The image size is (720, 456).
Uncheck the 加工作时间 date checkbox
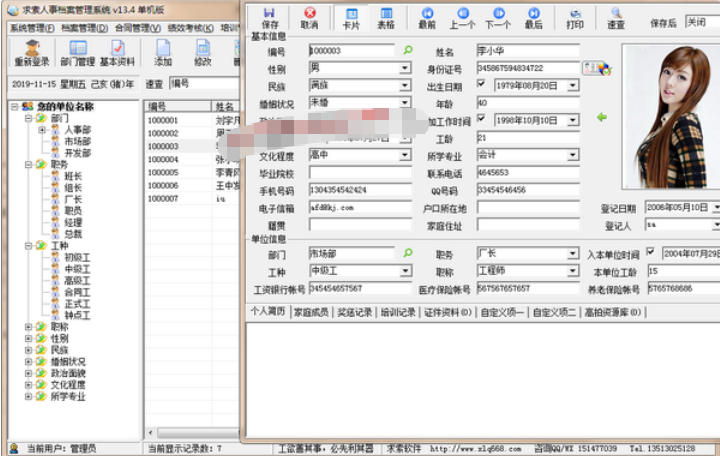click(x=482, y=120)
